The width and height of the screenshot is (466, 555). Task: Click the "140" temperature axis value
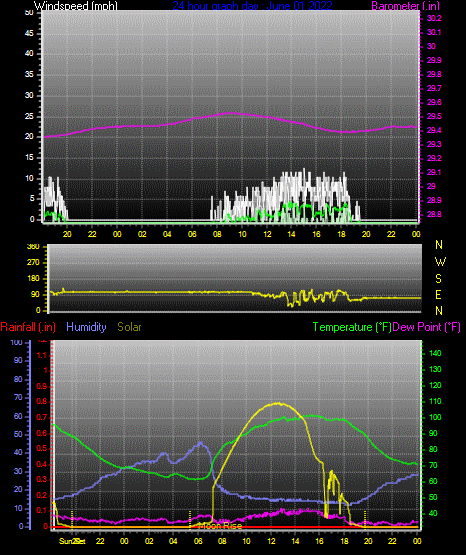tap(435, 354)
